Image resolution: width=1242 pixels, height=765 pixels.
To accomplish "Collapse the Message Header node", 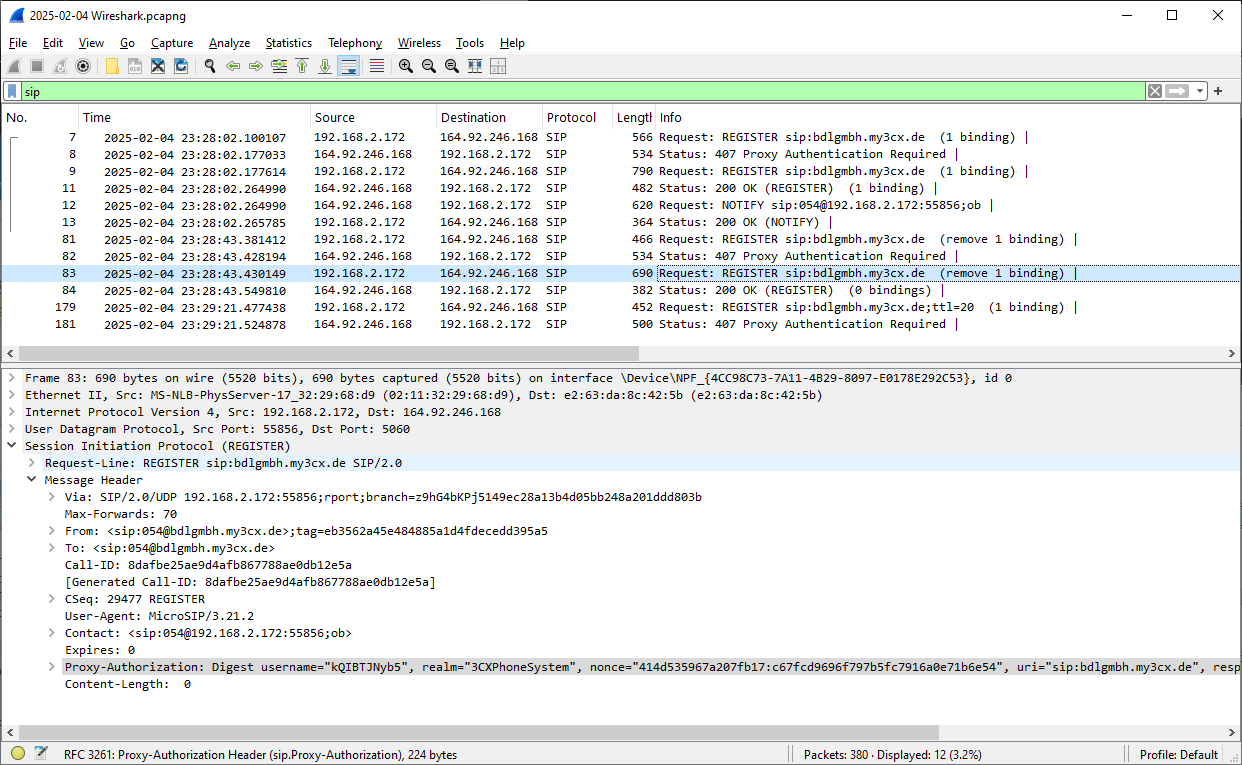I will (32, 480).
